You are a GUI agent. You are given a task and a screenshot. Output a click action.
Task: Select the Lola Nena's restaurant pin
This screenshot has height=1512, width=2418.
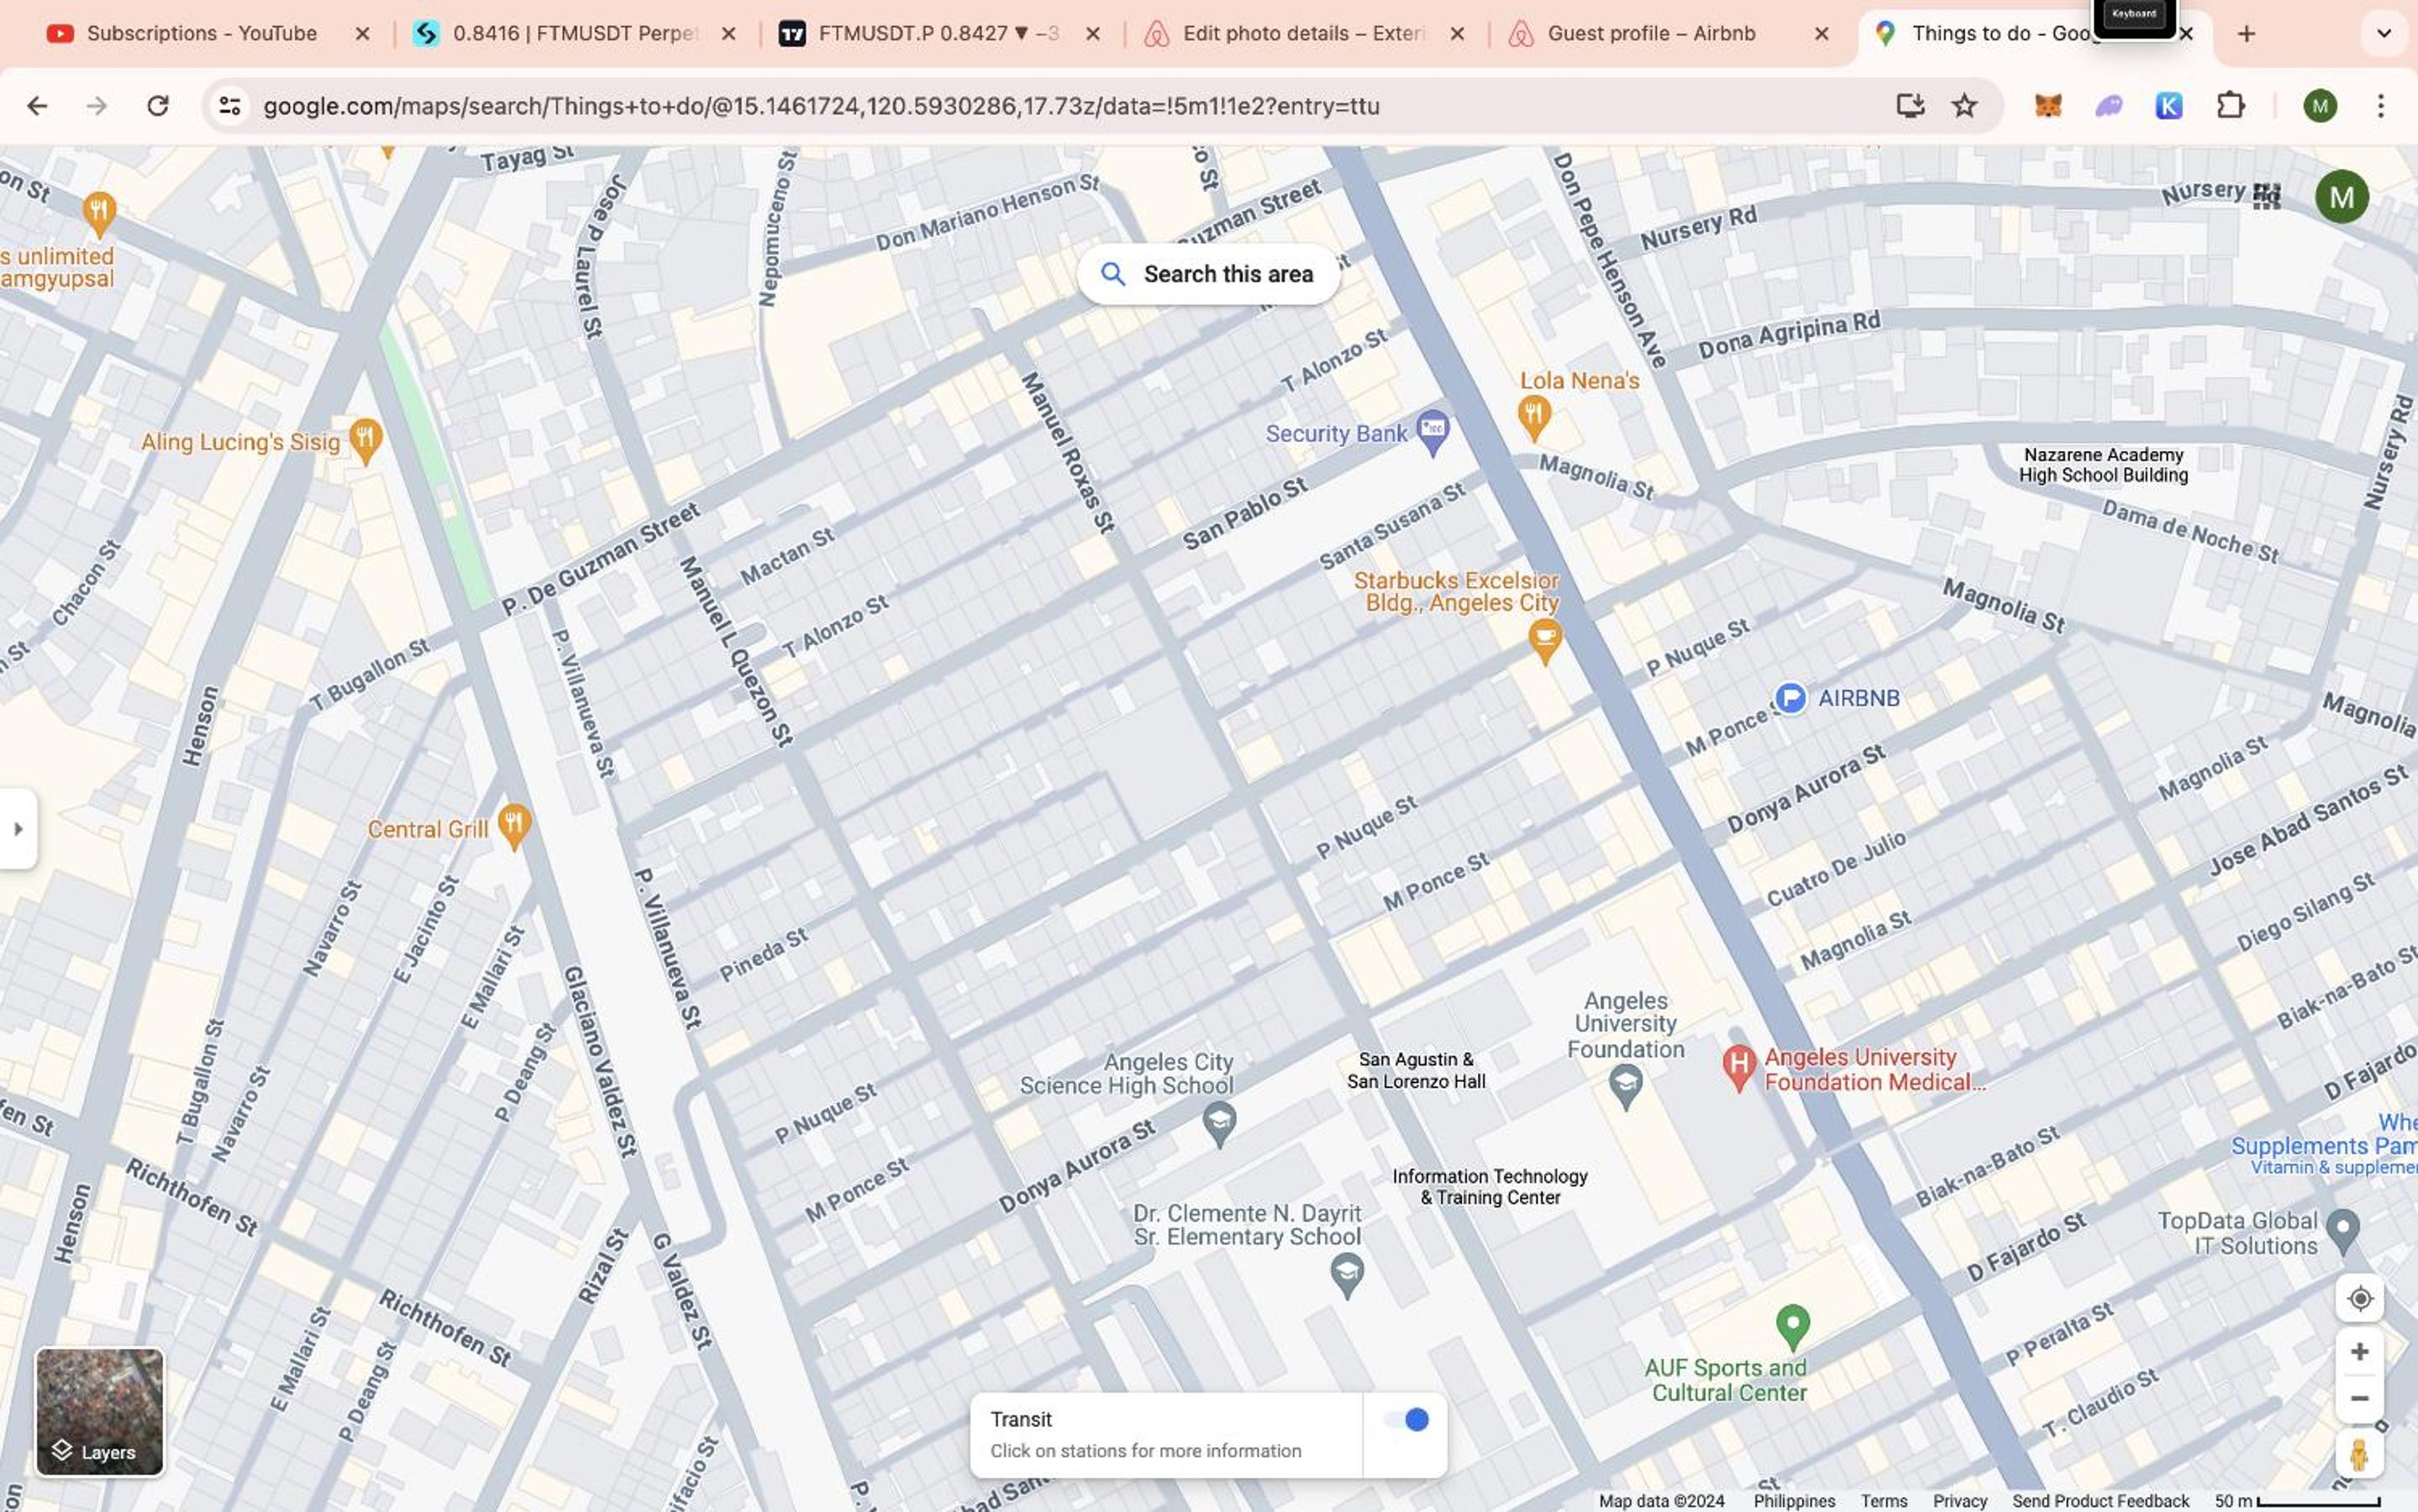pos(1533,418)
